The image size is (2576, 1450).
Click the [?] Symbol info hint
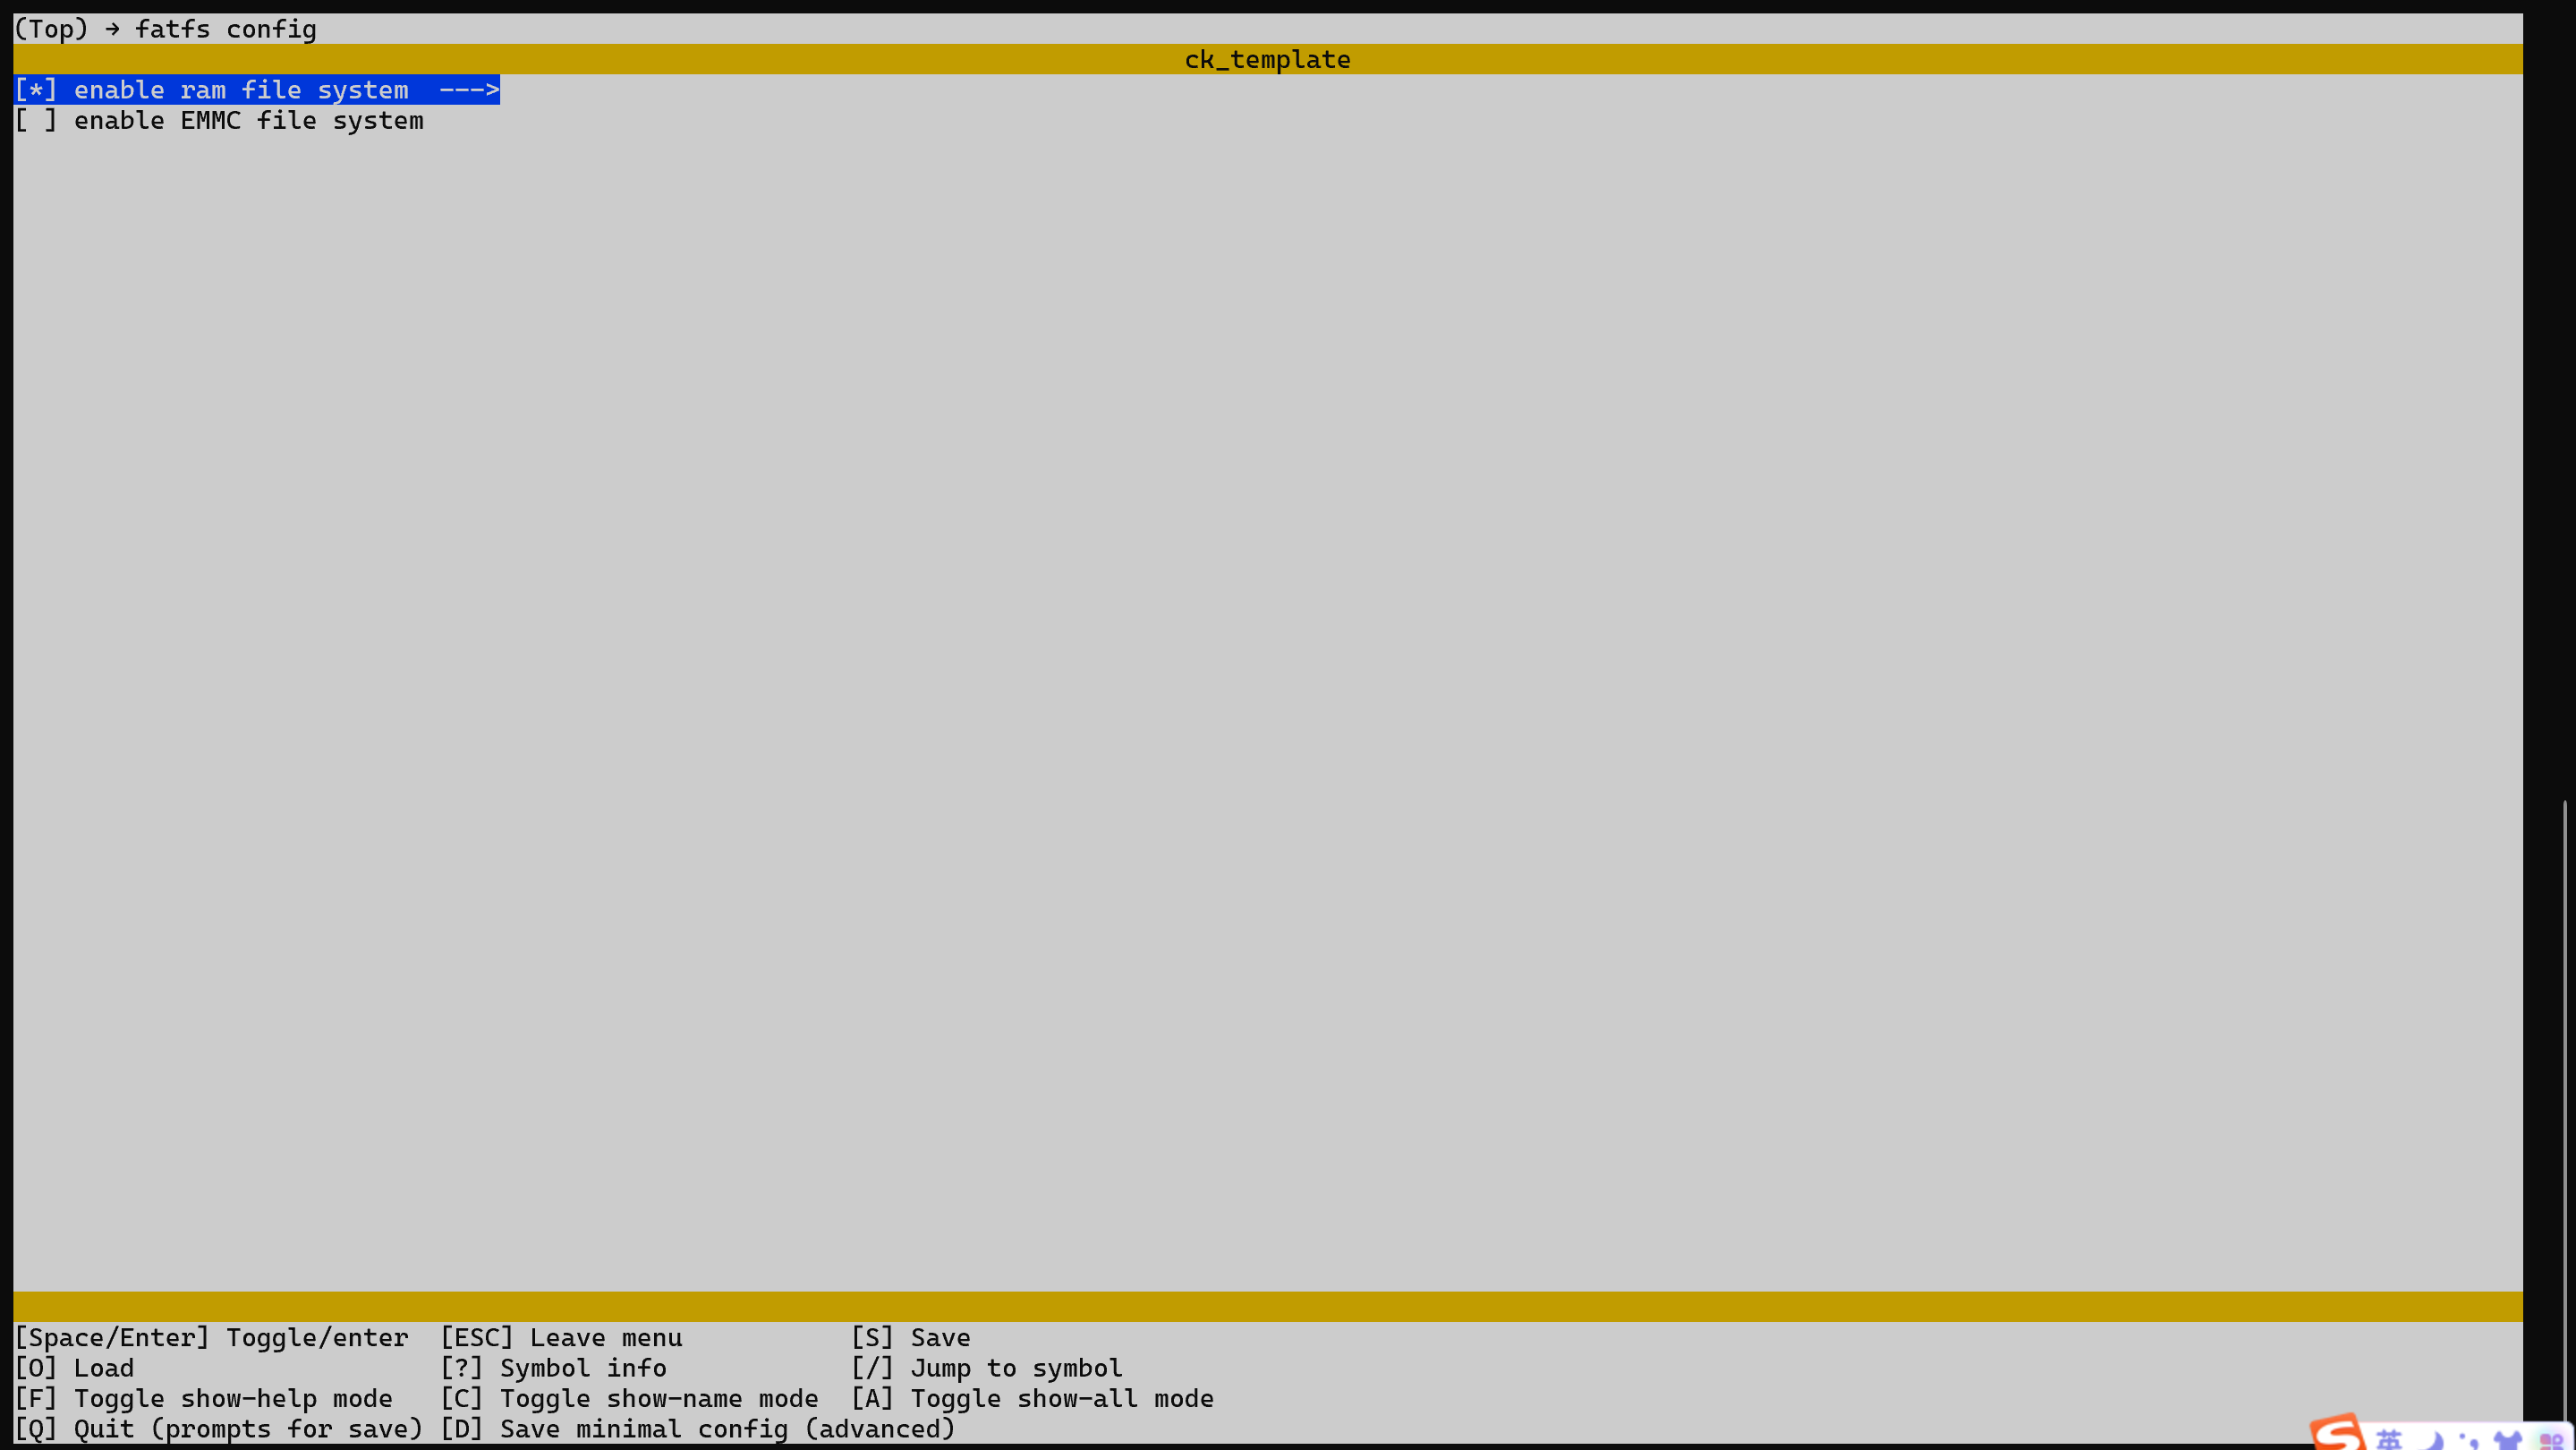(554, 1368)
